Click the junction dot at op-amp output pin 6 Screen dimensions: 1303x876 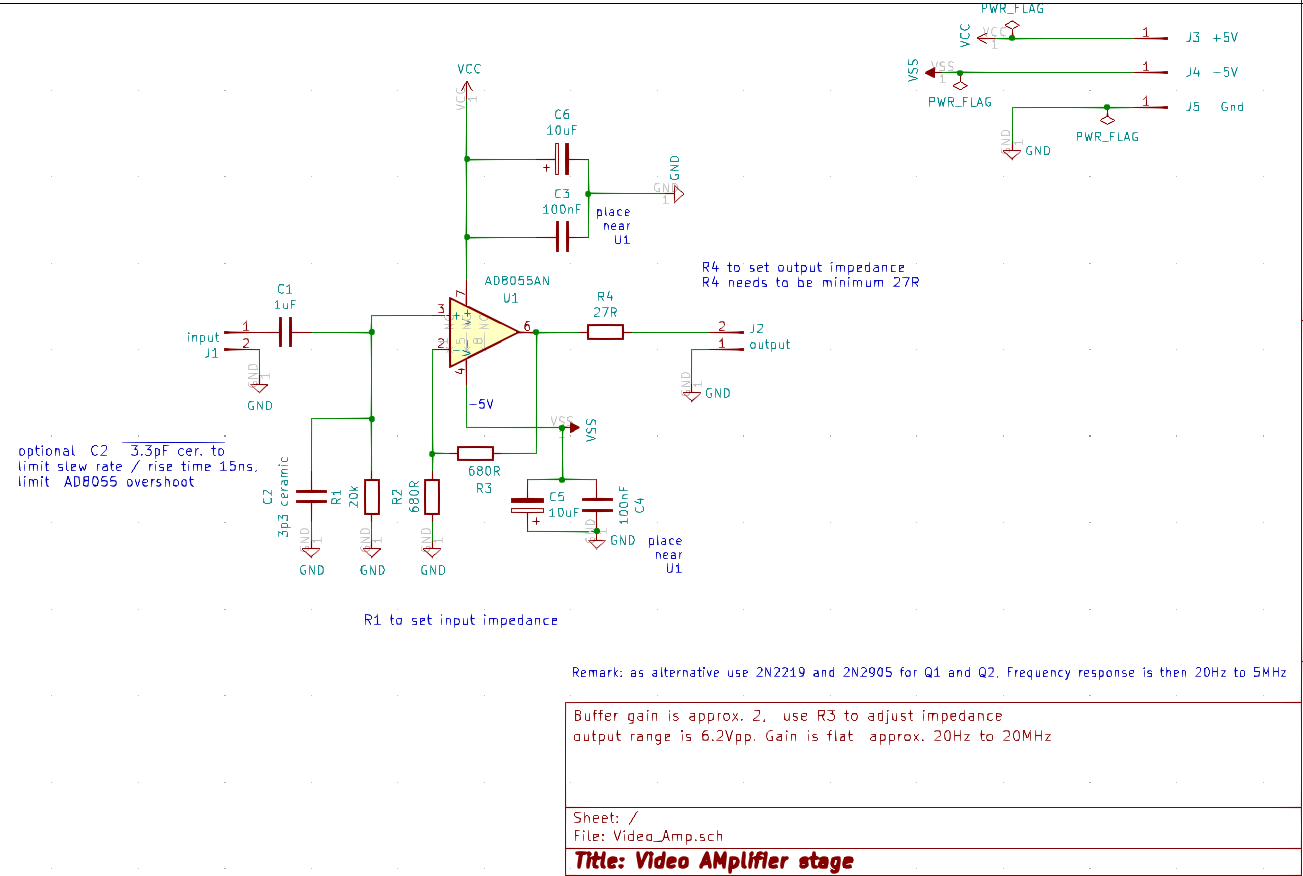click(x=537, y=331)
